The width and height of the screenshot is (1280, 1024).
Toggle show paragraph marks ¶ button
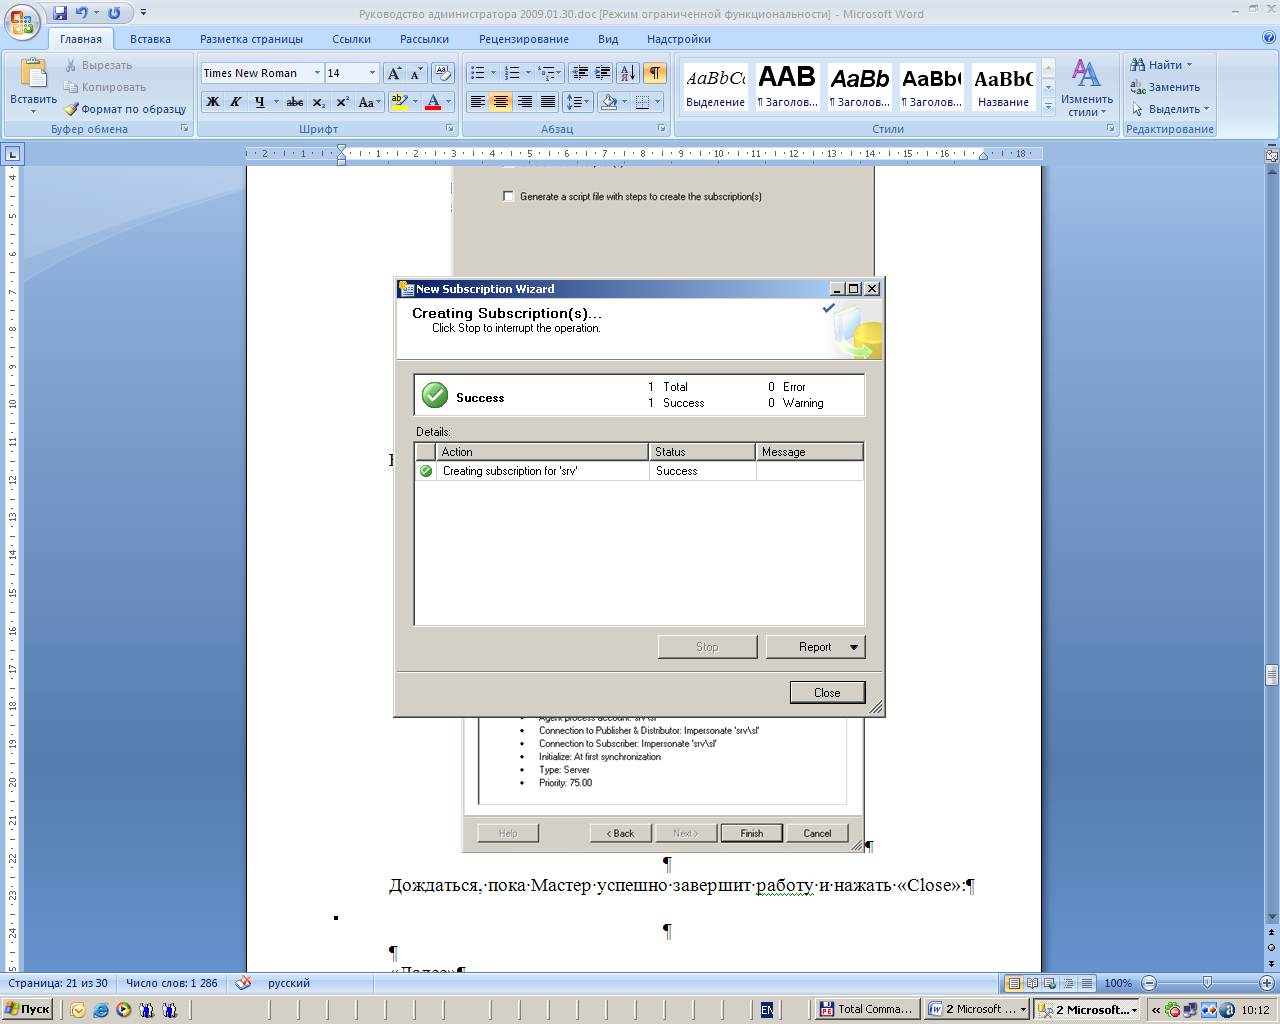coord(654,73)
